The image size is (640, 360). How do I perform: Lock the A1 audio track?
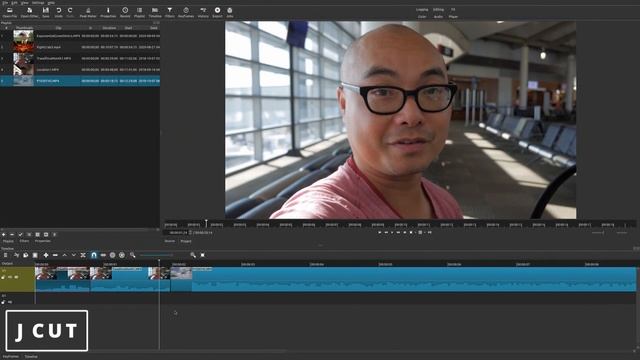pos(3,302)
